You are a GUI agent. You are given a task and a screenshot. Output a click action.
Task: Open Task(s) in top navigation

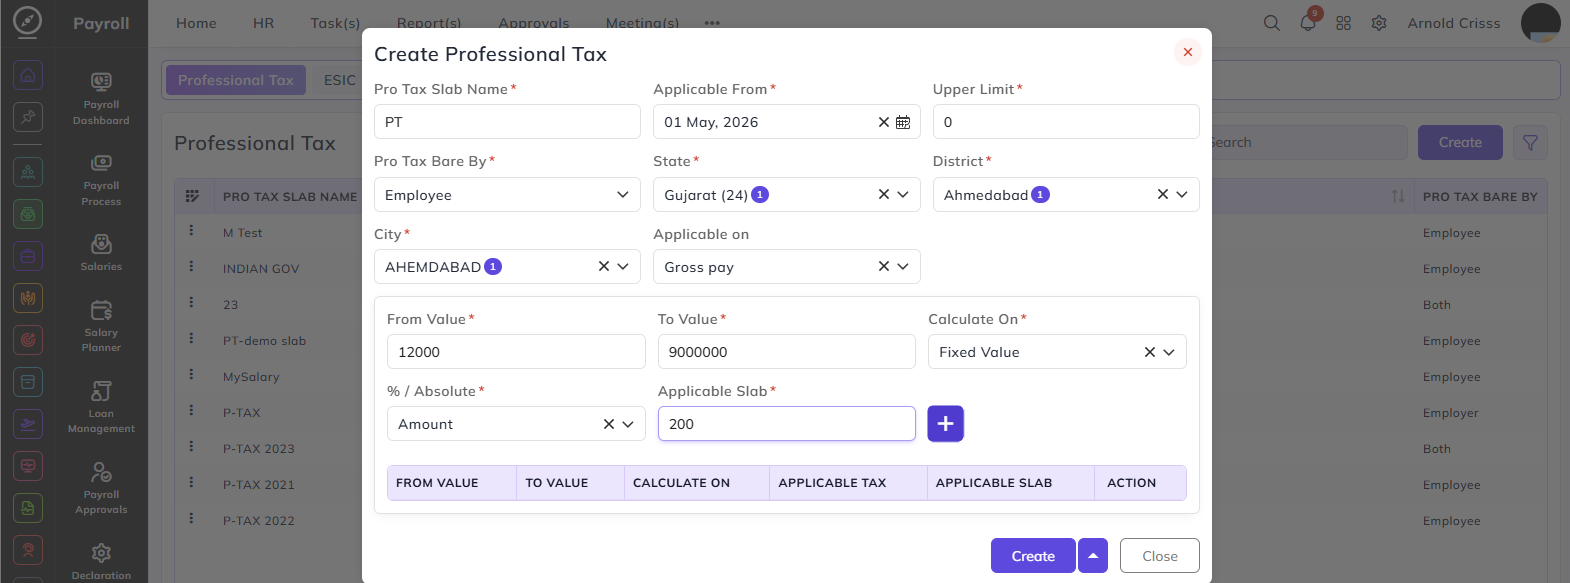335,23
